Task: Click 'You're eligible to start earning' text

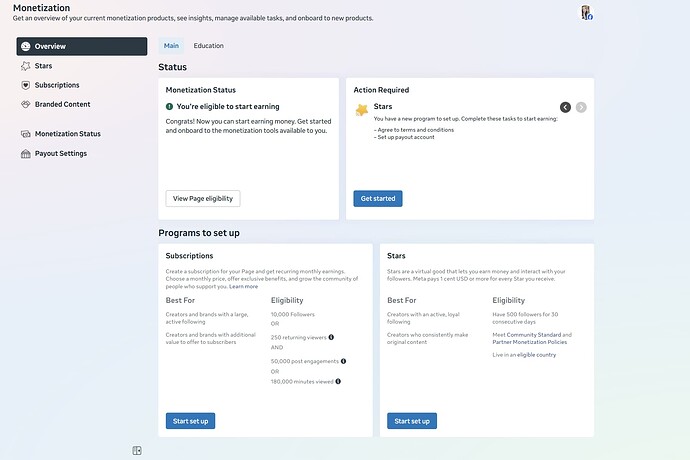Action: (x=228, y=107)
